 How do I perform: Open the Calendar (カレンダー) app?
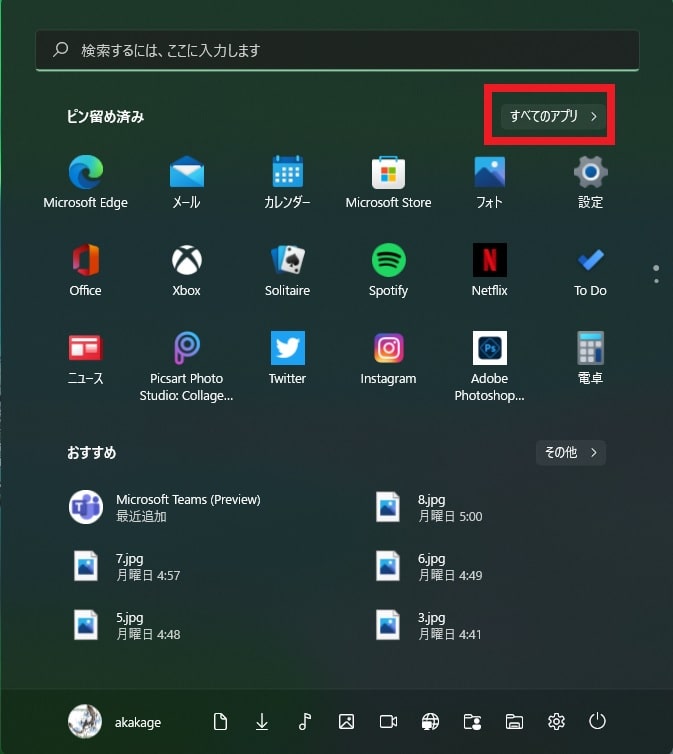click(287, 182)
